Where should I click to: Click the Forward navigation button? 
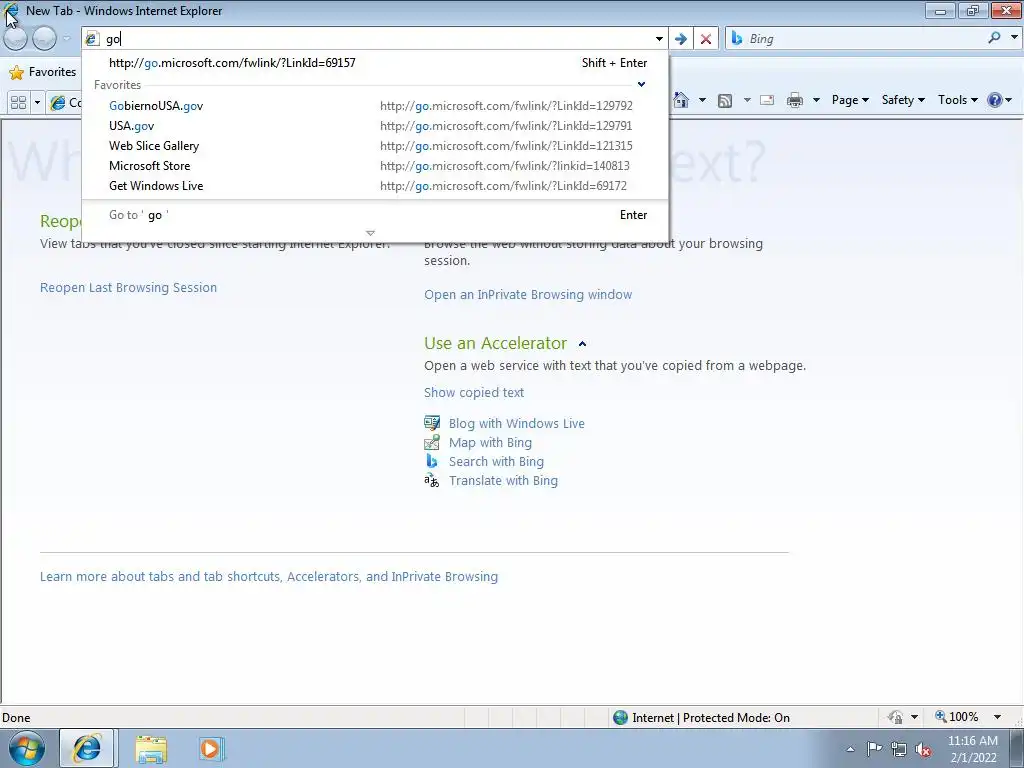44,39
